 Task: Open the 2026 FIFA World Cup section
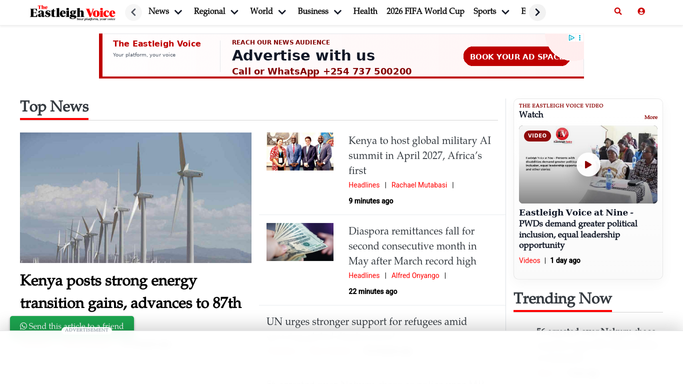click(x=425, y=11)
